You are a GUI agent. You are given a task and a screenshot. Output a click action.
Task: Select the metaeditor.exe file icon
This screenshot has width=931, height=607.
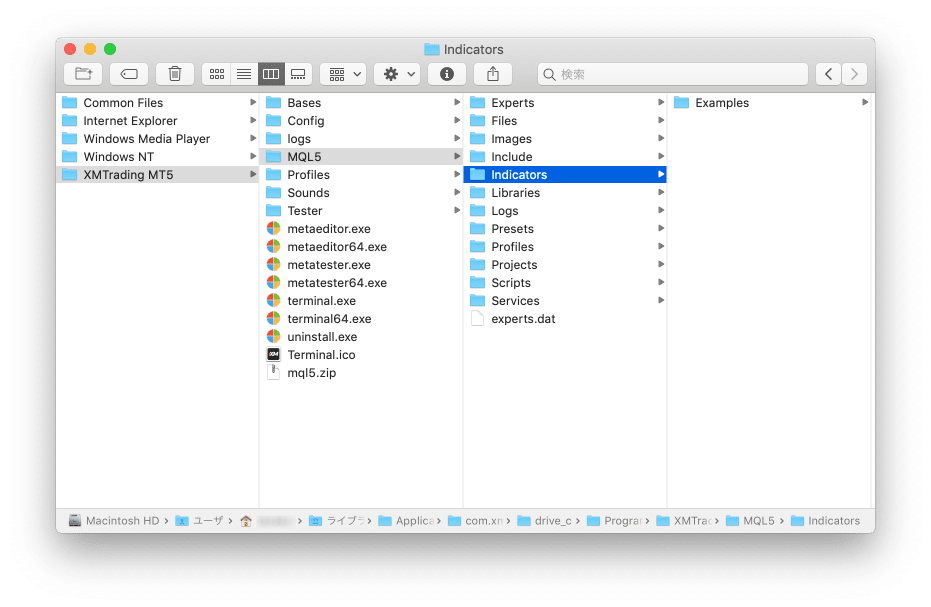[x=273, y=229]
